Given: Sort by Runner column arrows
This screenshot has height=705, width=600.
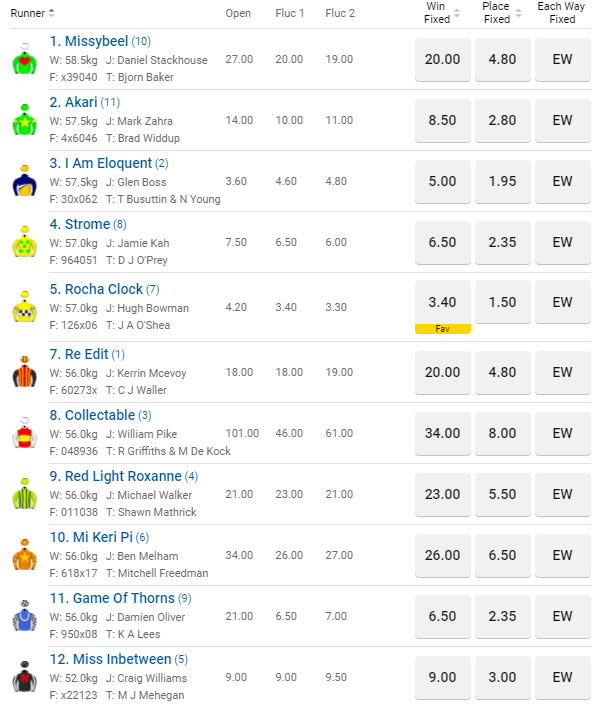Looking at the screenshot, I should pos(52,13).
